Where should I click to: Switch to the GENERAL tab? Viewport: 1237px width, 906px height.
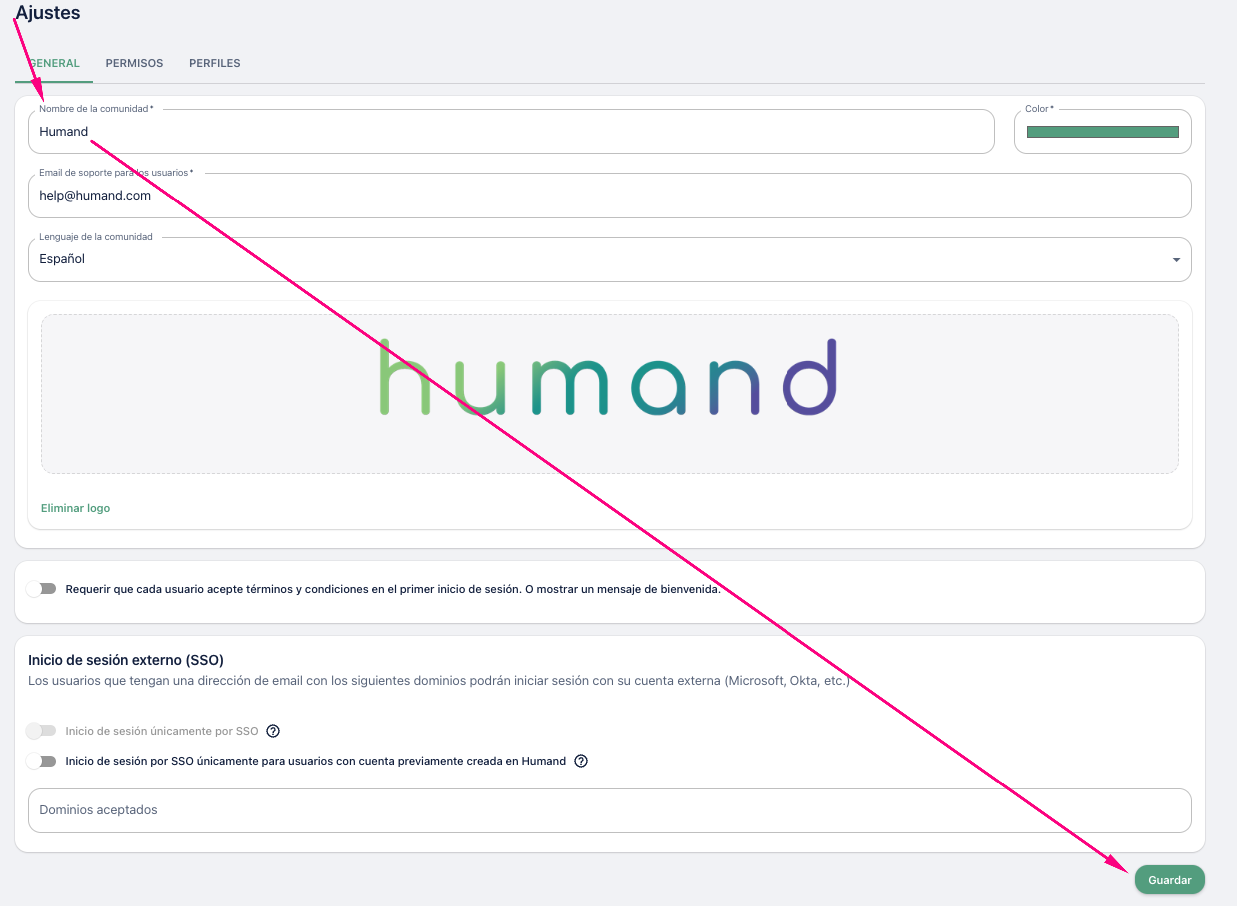55,63
